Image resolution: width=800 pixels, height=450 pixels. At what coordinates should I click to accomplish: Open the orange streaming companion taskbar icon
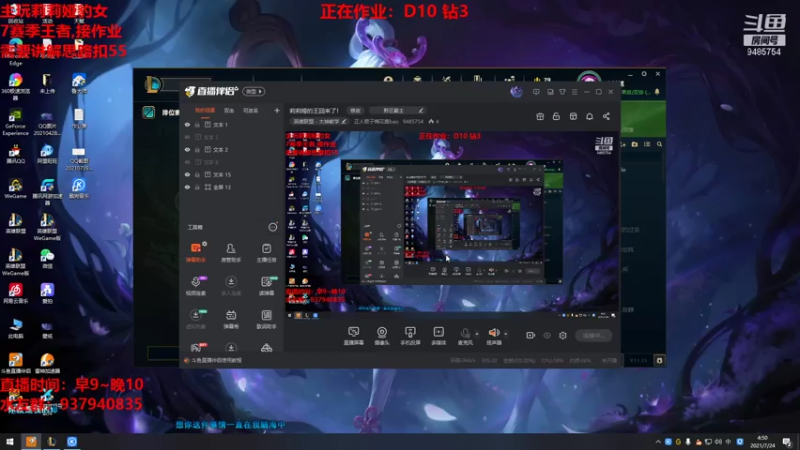click(x=31, y=442)
